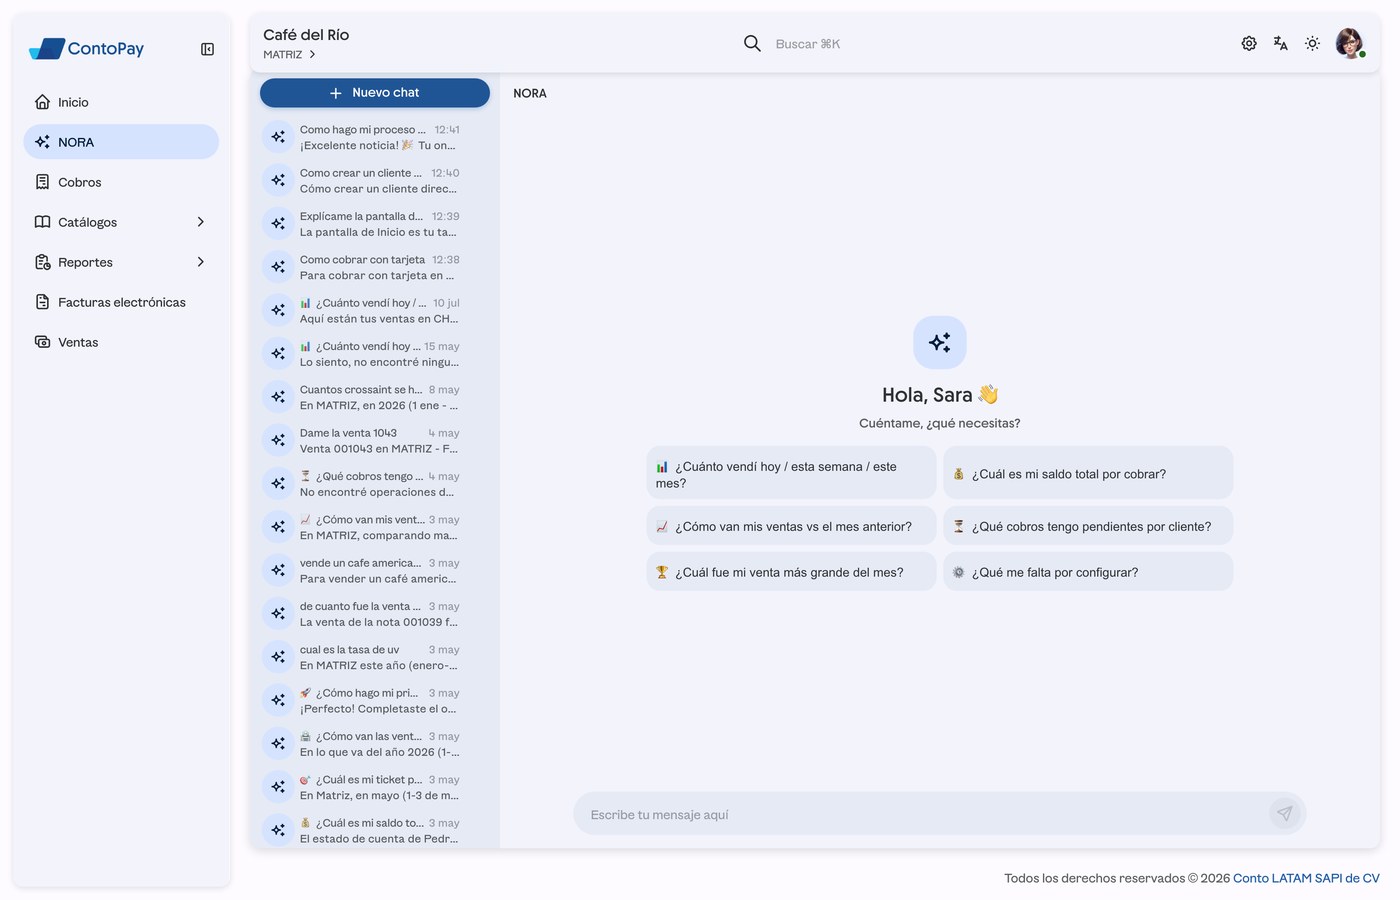The width and height of the screenshot is (1400, 900).
Task: Click the send message arrow icon
Action: (1284, 814)
